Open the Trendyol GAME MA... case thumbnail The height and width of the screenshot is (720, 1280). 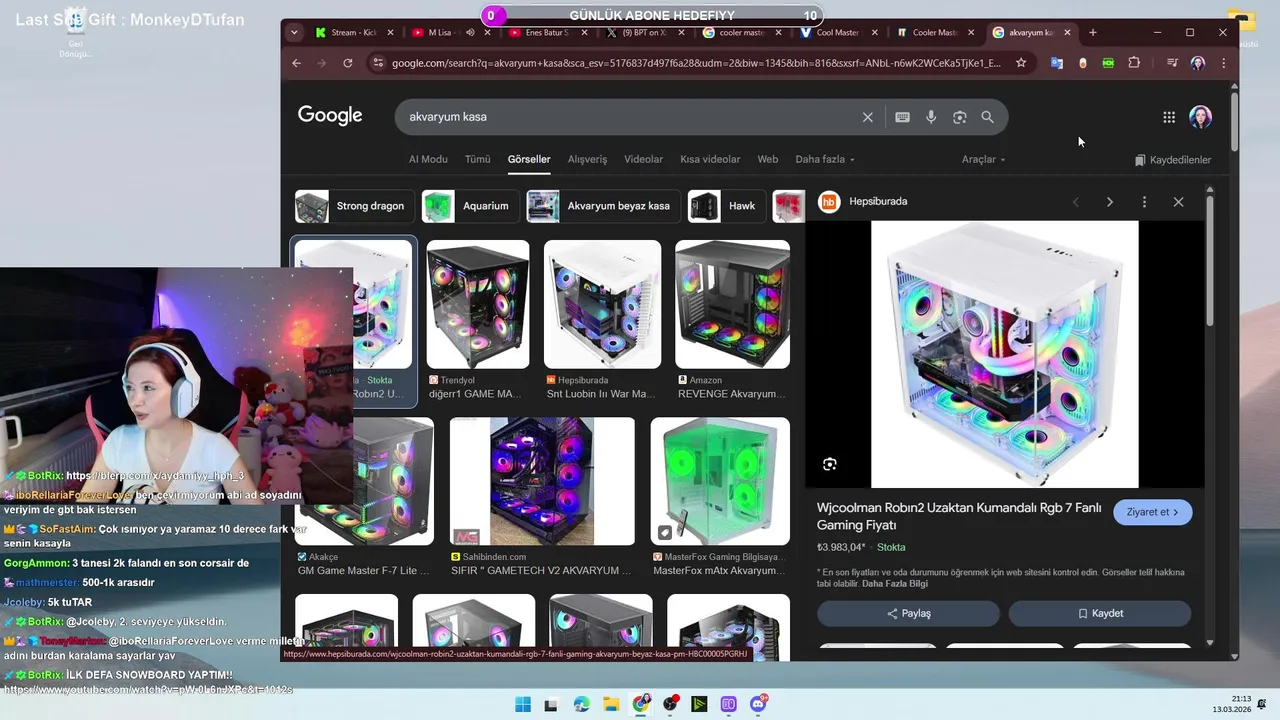[x=478, y=304]
